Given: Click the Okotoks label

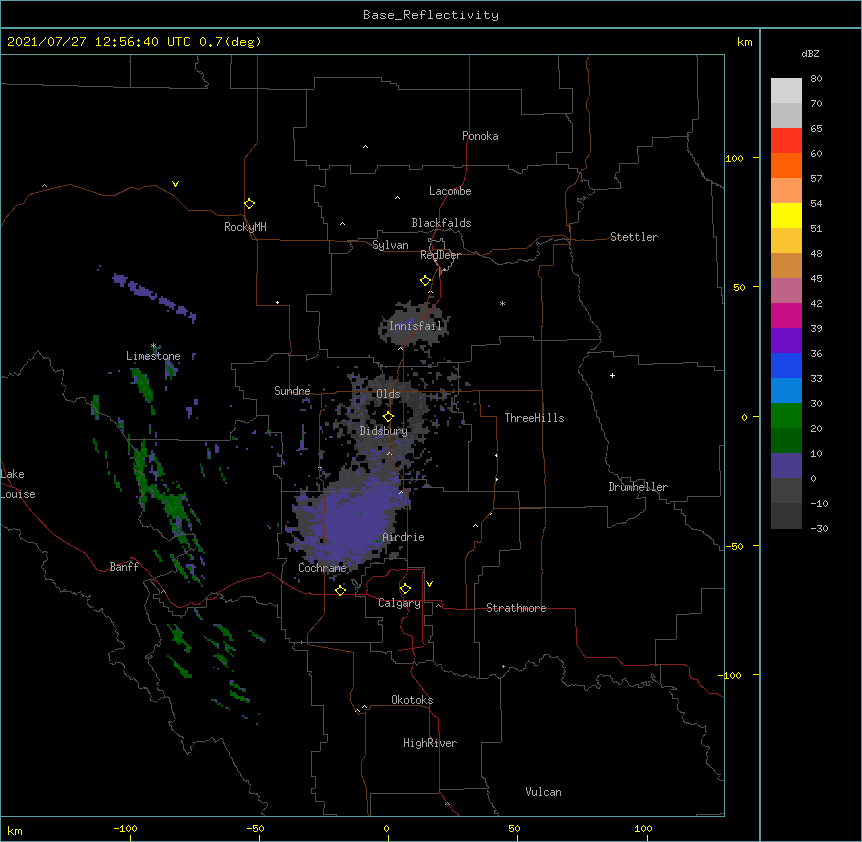Looking at the screenshot, I should [412, 700].
